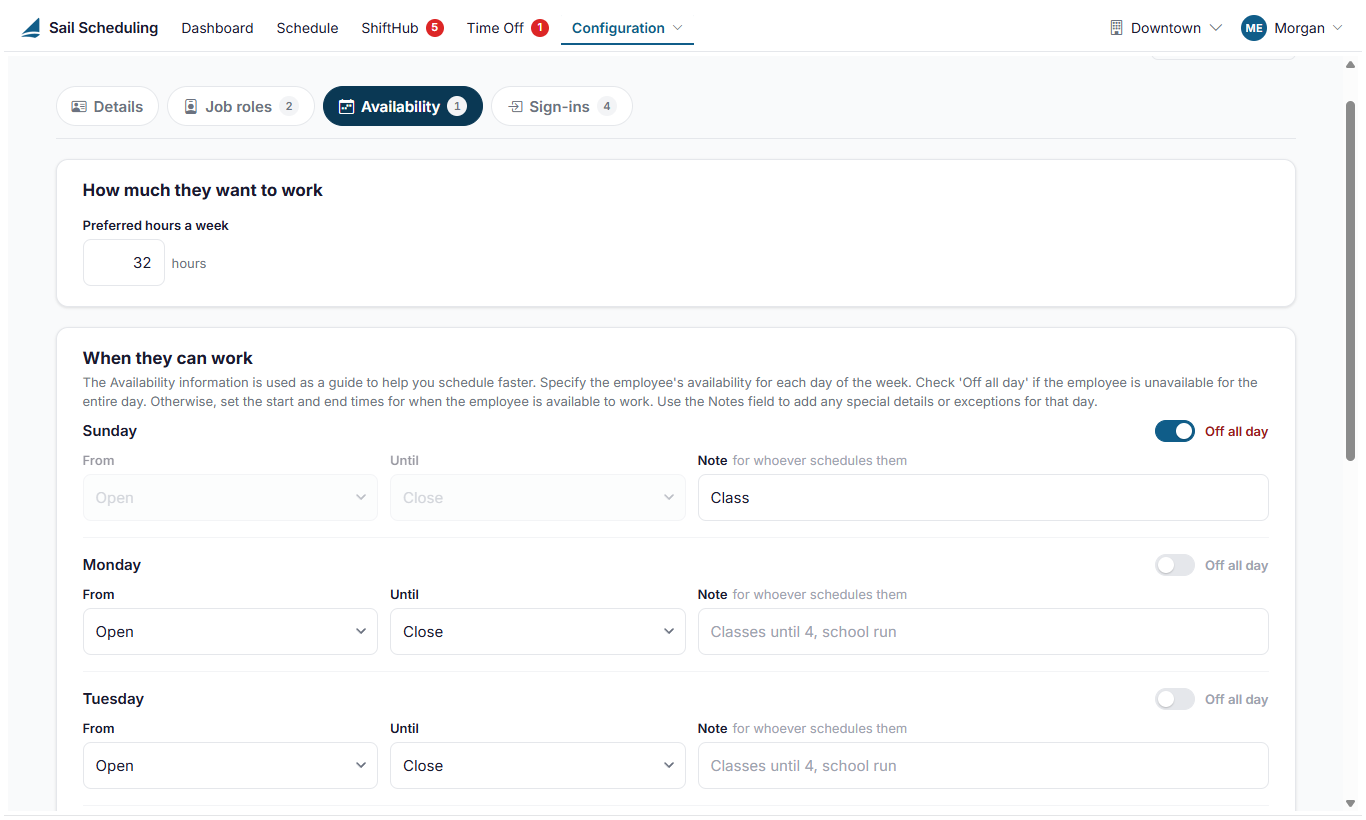
Task: Click the Sign-ins arrow icon
Action: (515, 107)
